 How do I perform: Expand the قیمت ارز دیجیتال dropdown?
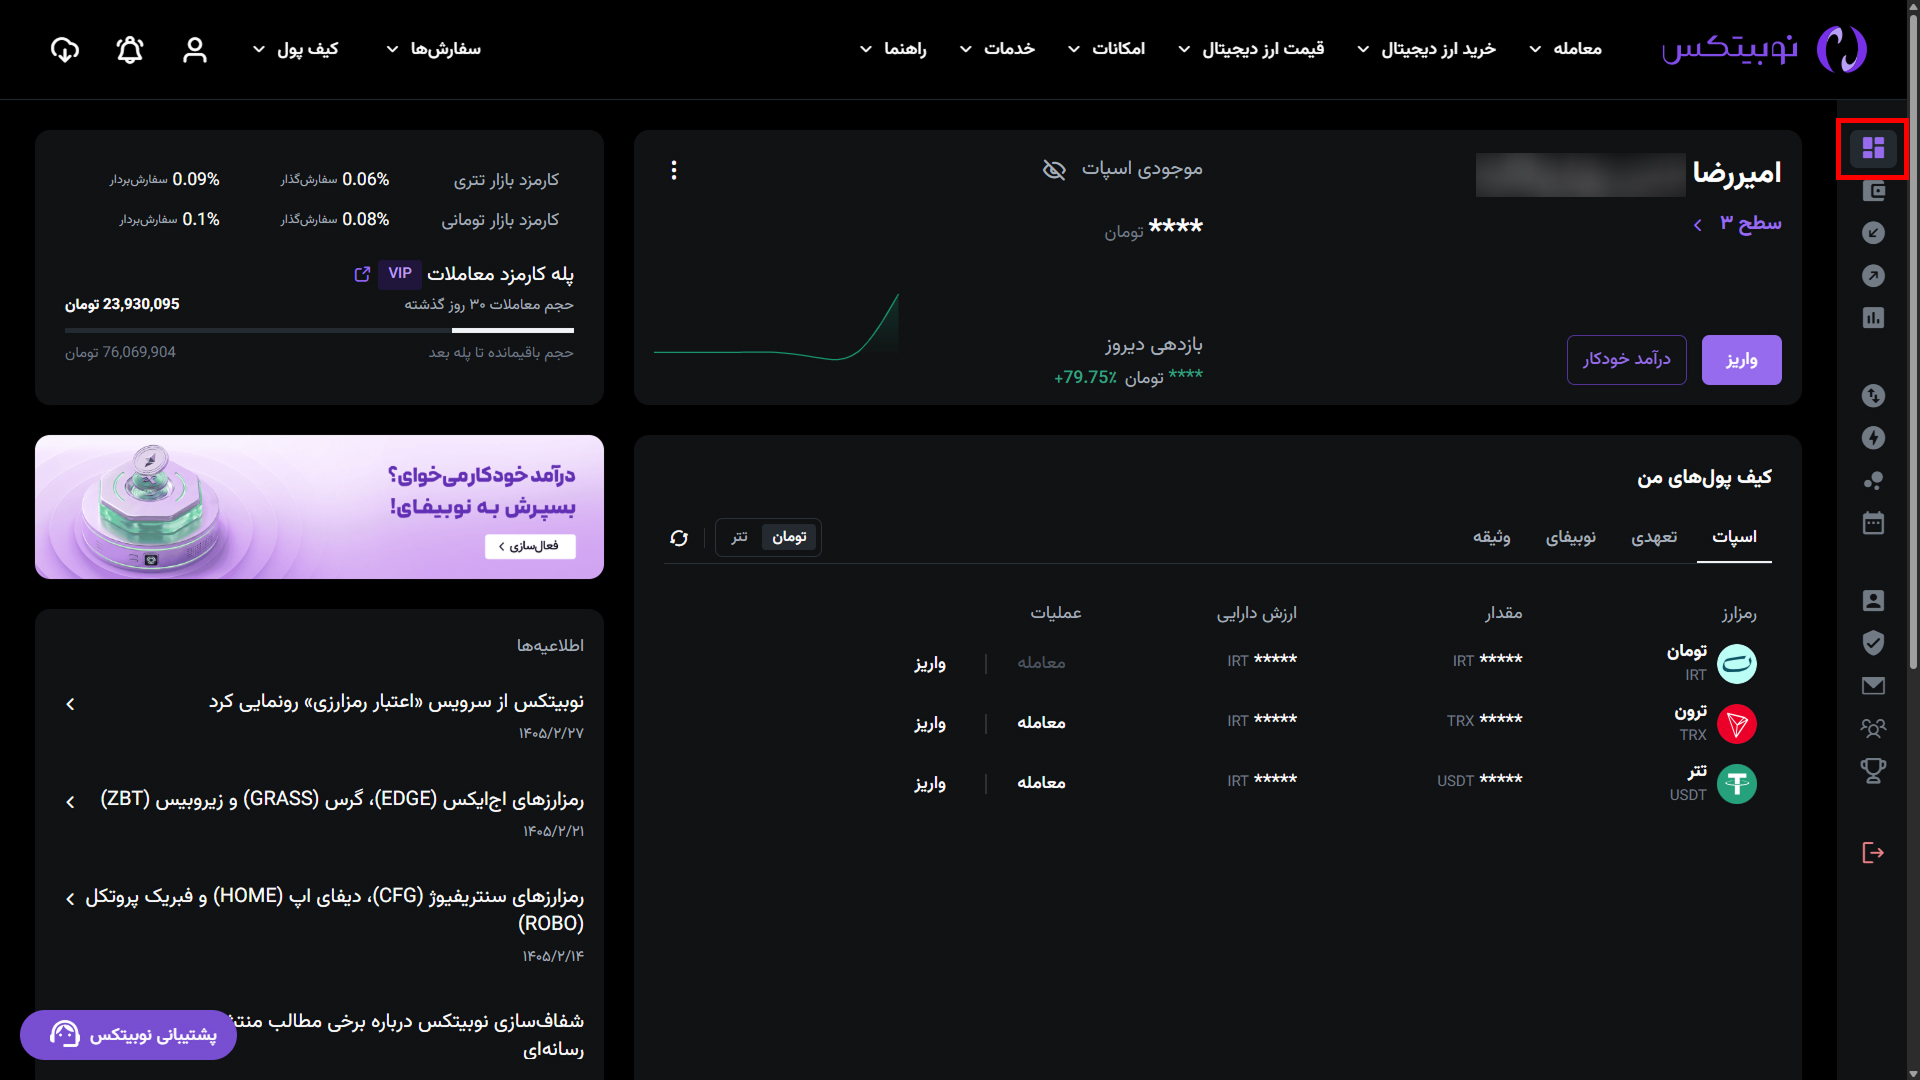click(1251, 49)
